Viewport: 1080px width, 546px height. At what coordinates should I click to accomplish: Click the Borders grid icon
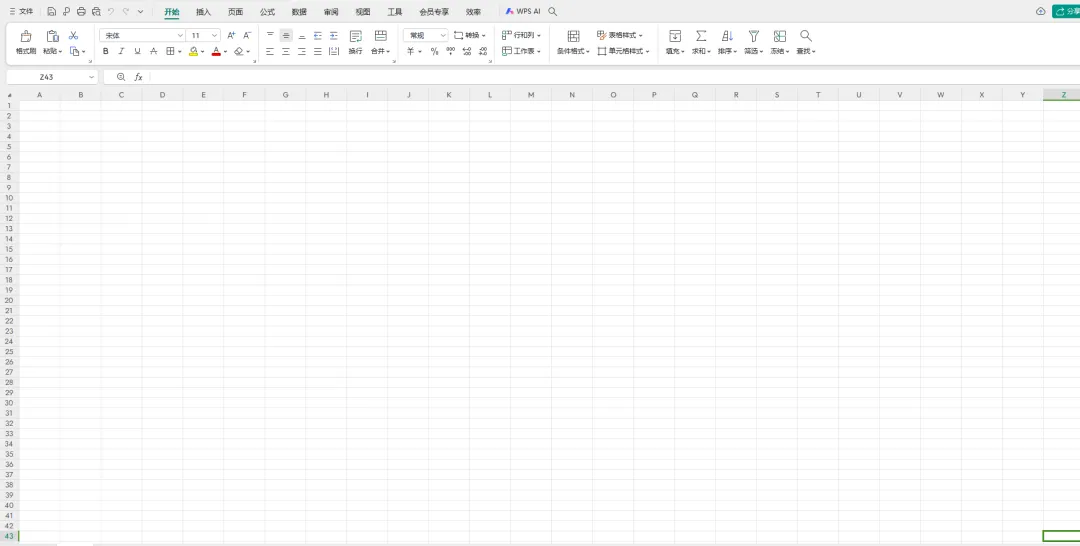point(170,52)
